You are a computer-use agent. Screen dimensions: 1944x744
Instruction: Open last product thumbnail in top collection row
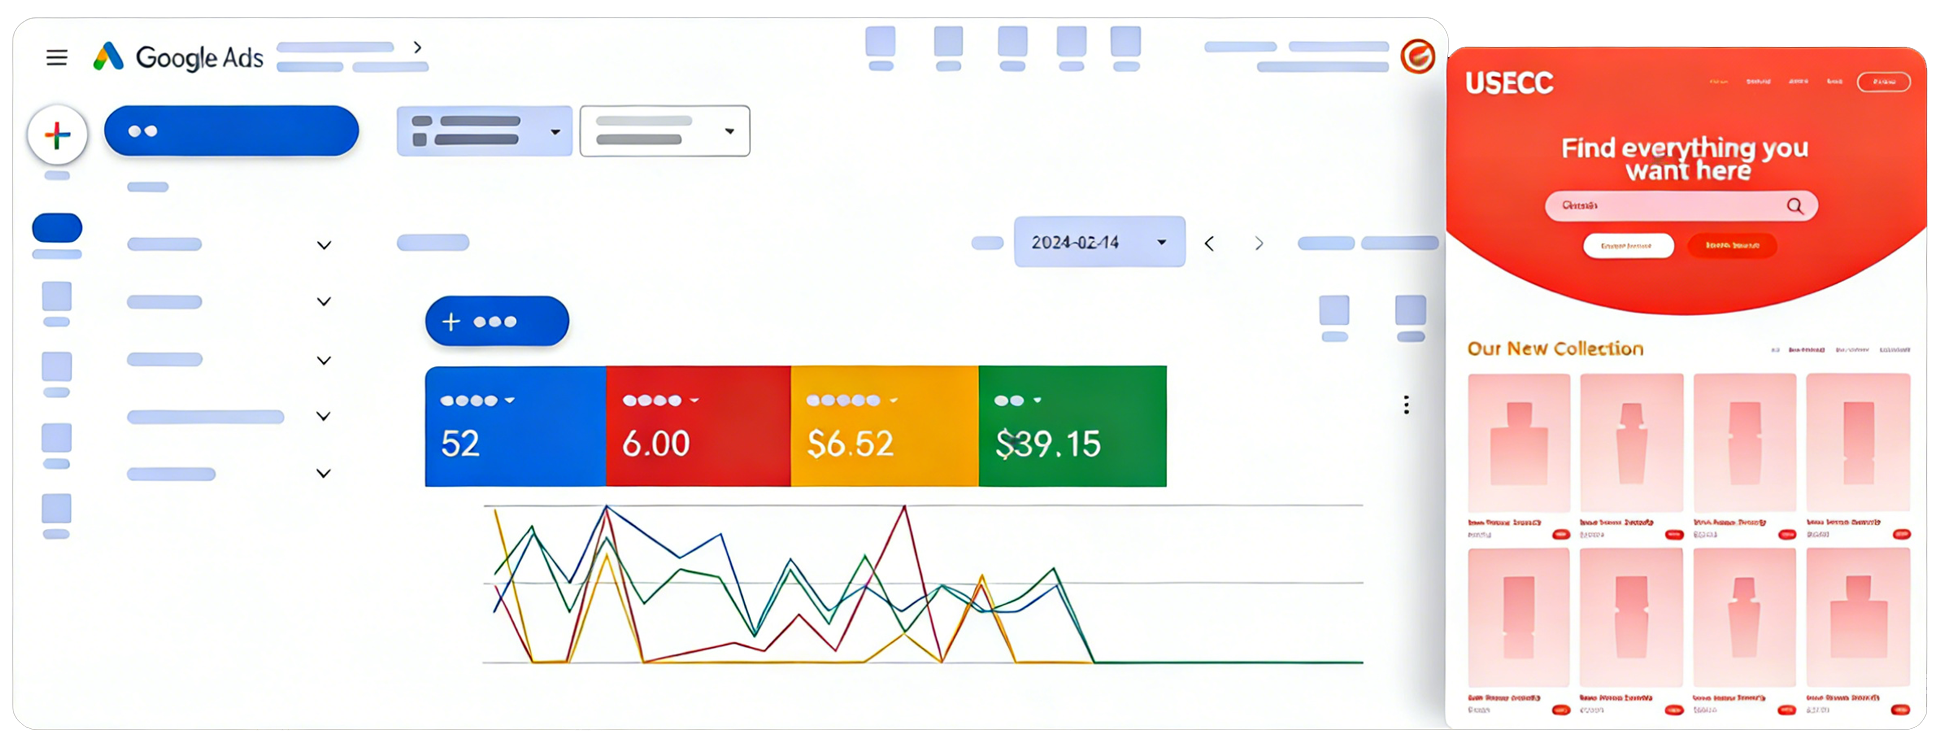pos(1858,443)
